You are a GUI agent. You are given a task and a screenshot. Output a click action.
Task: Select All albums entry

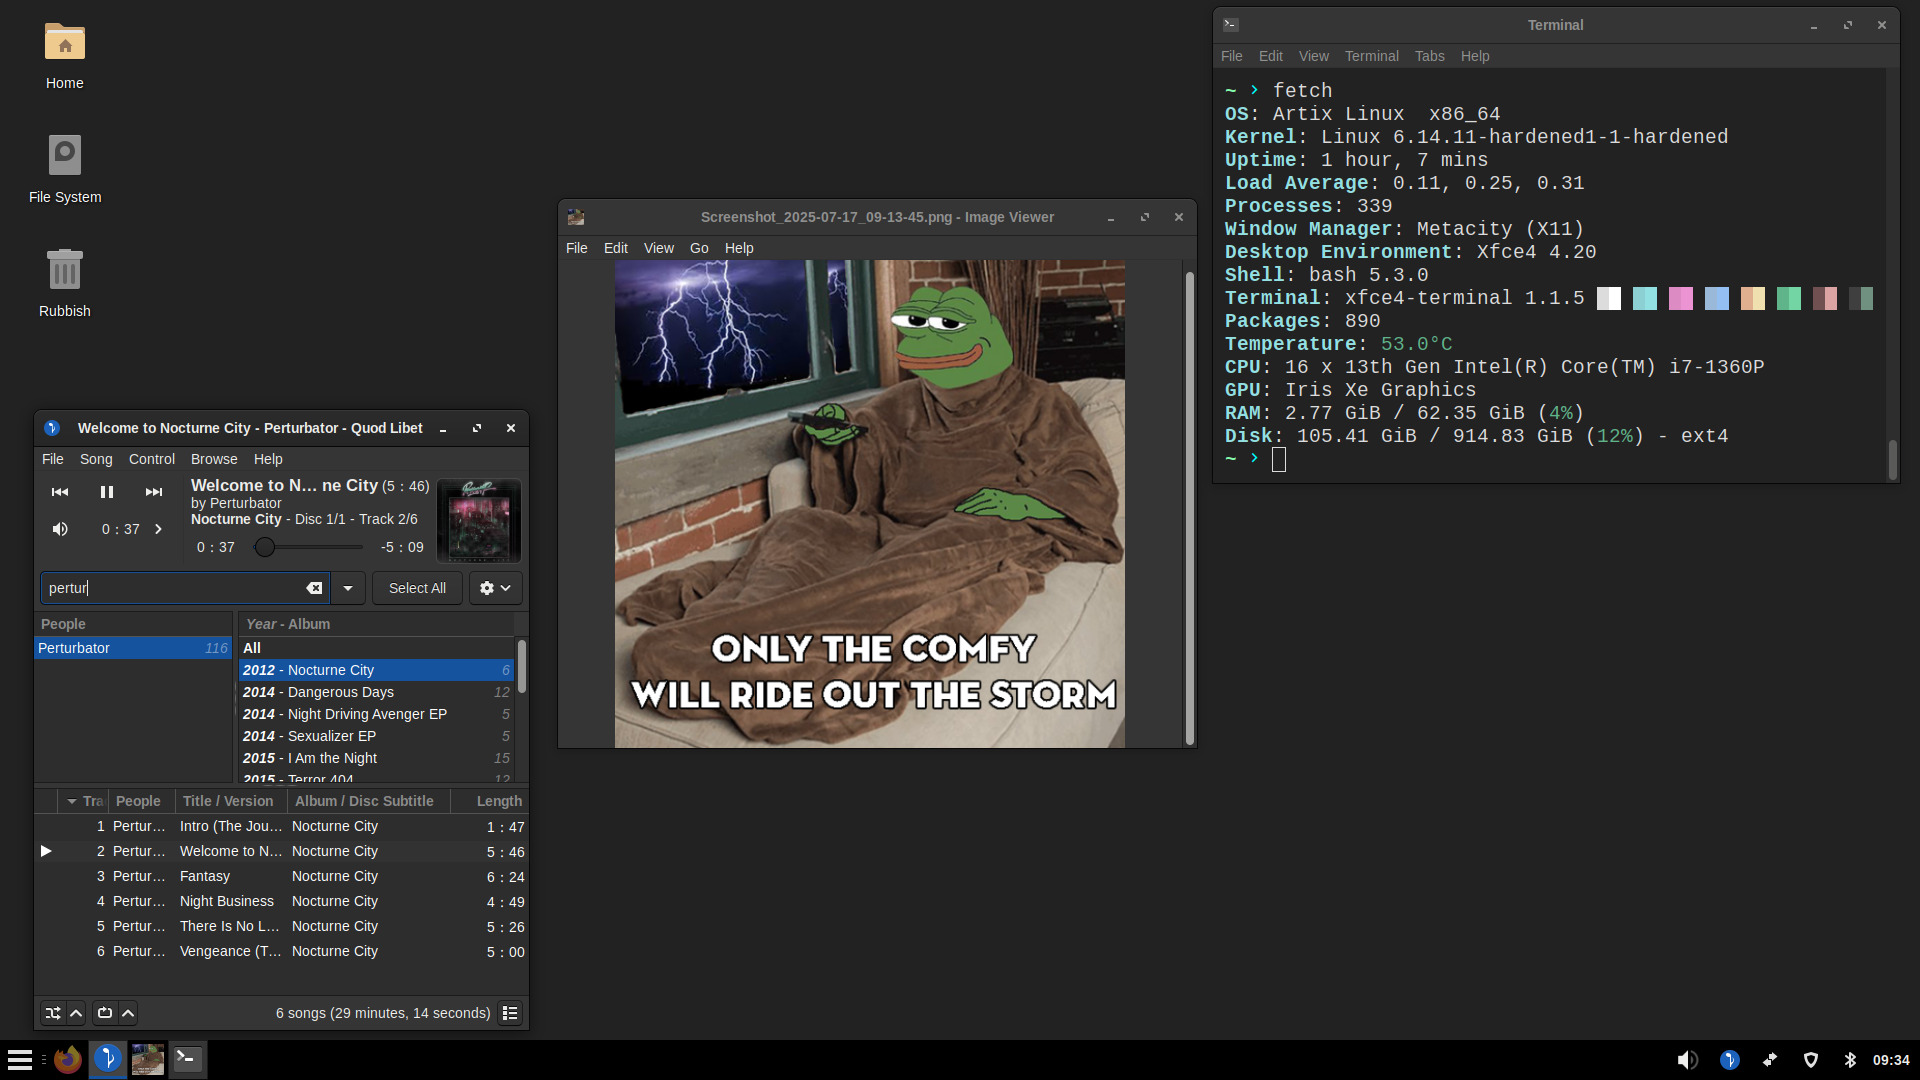coord(376,648)
